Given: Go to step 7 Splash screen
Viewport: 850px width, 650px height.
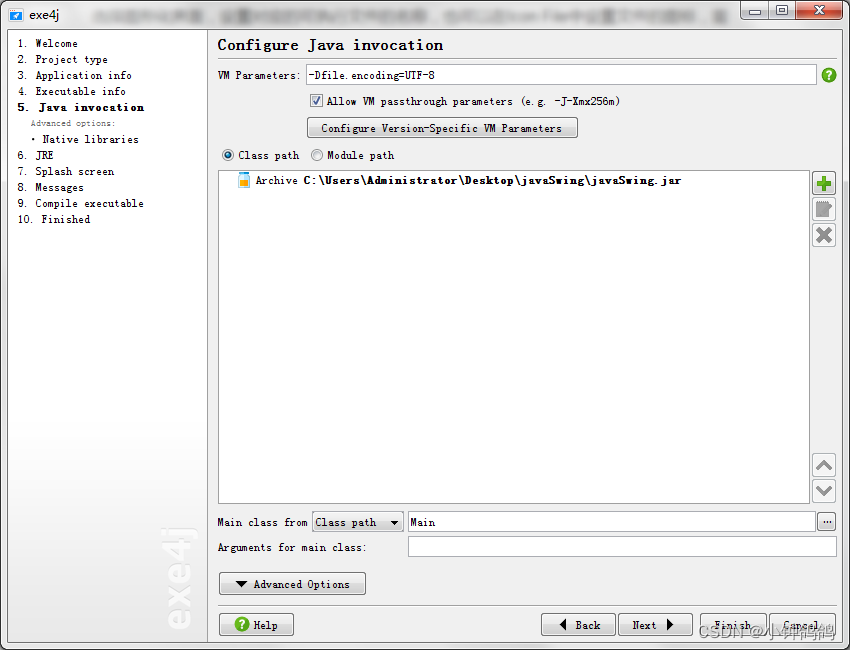Looking at the screenshot, I should [x=66, y=171].
